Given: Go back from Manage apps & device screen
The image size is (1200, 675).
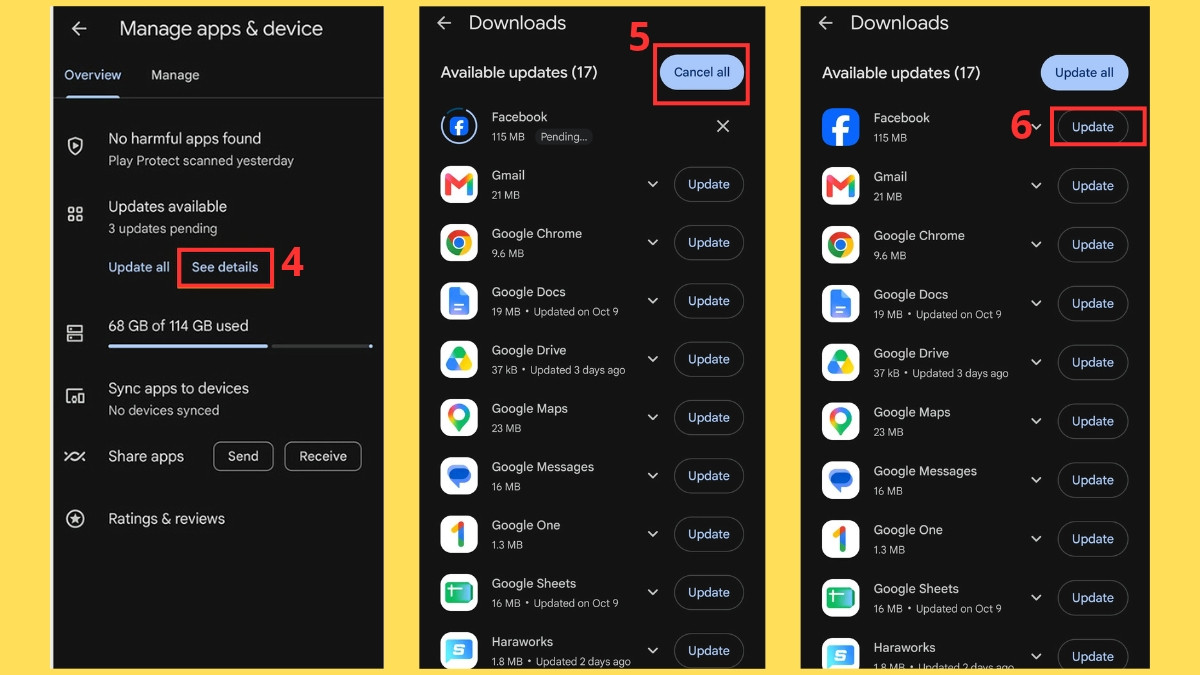Looking at the screenshot, I should tap(79, 29).
